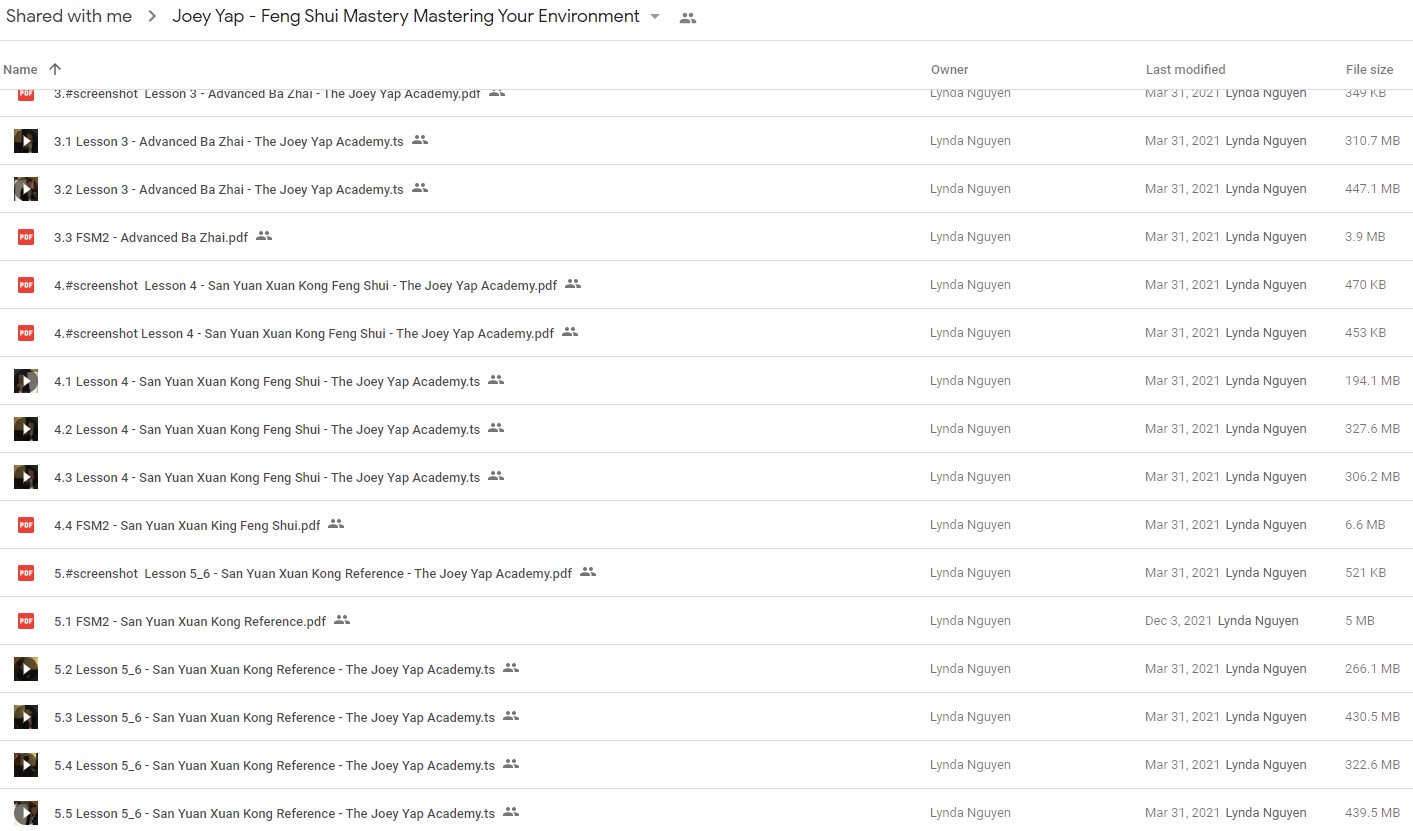Go back to Shared with me breadcrumb
1413x831 pixels.
tap(69, 16)
